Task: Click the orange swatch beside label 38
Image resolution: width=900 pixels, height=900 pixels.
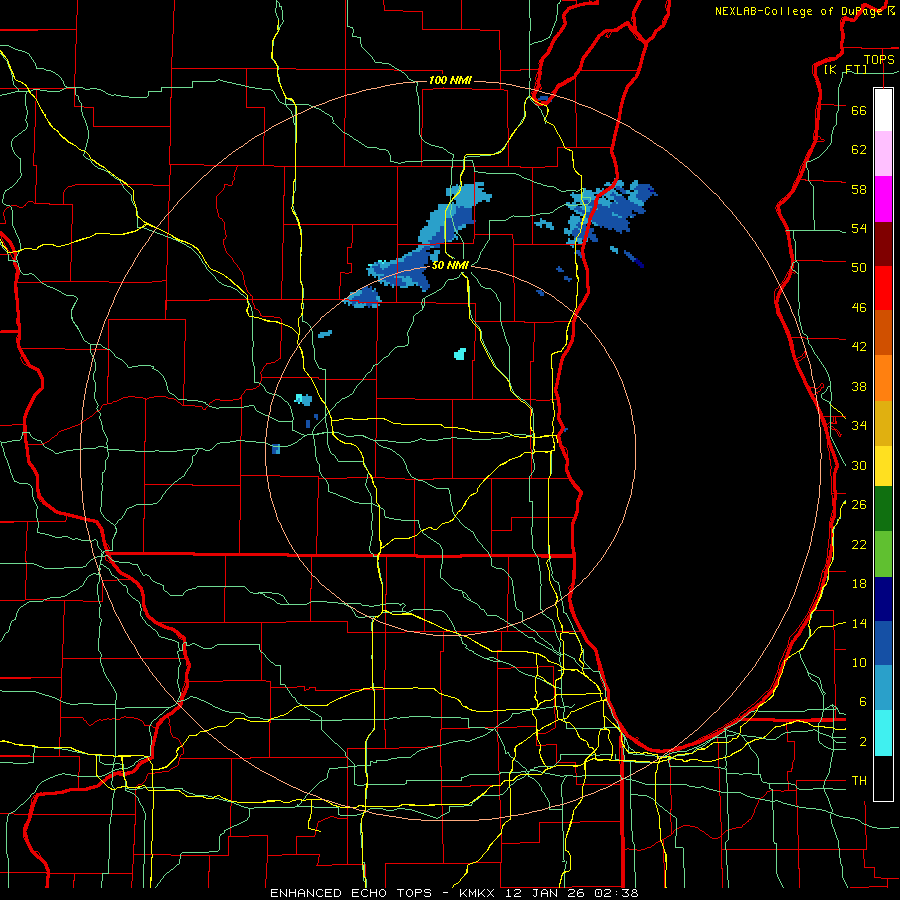Action: pos(883,378)
